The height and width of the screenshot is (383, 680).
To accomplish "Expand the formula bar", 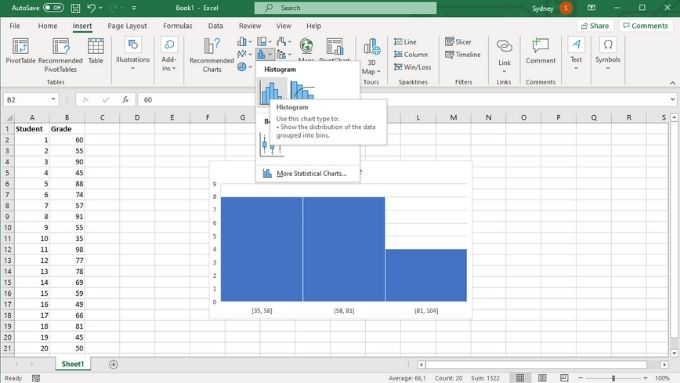I will point(672,99).
